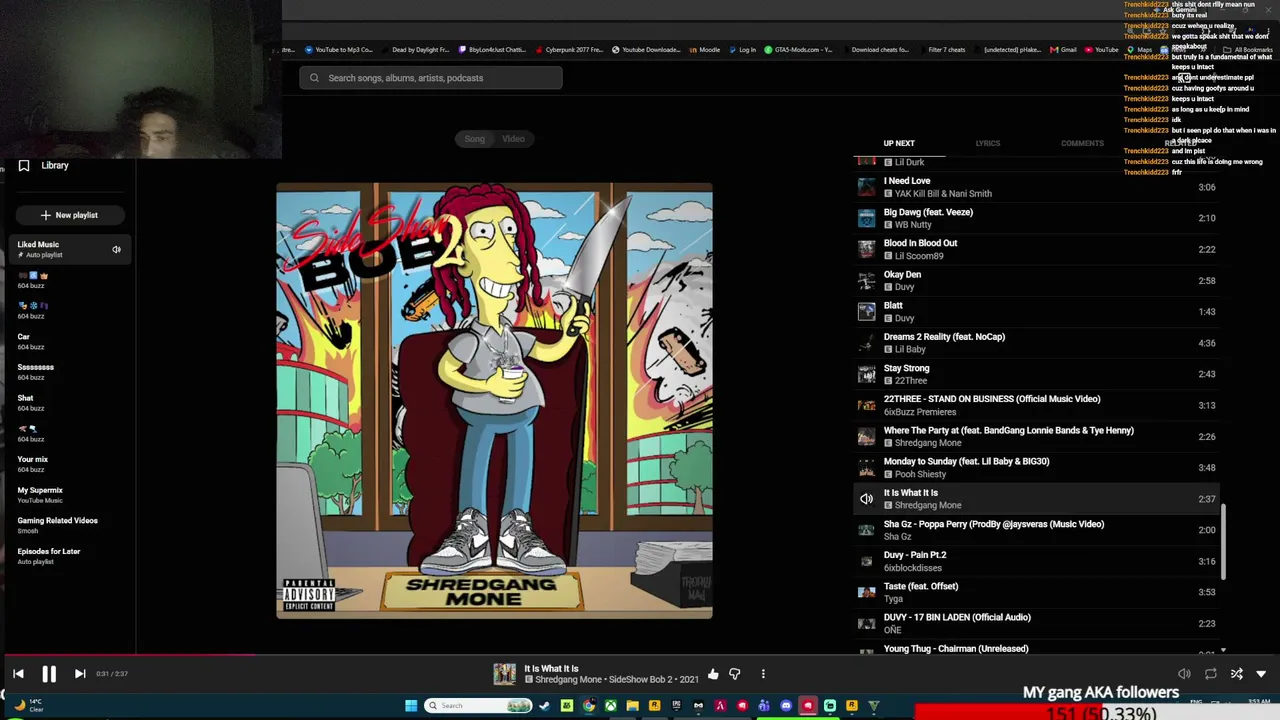Viewport: 1280px width, 720px height.
Task: Open the Xbox app on the taskbar
Action: (x=610, y=706)
